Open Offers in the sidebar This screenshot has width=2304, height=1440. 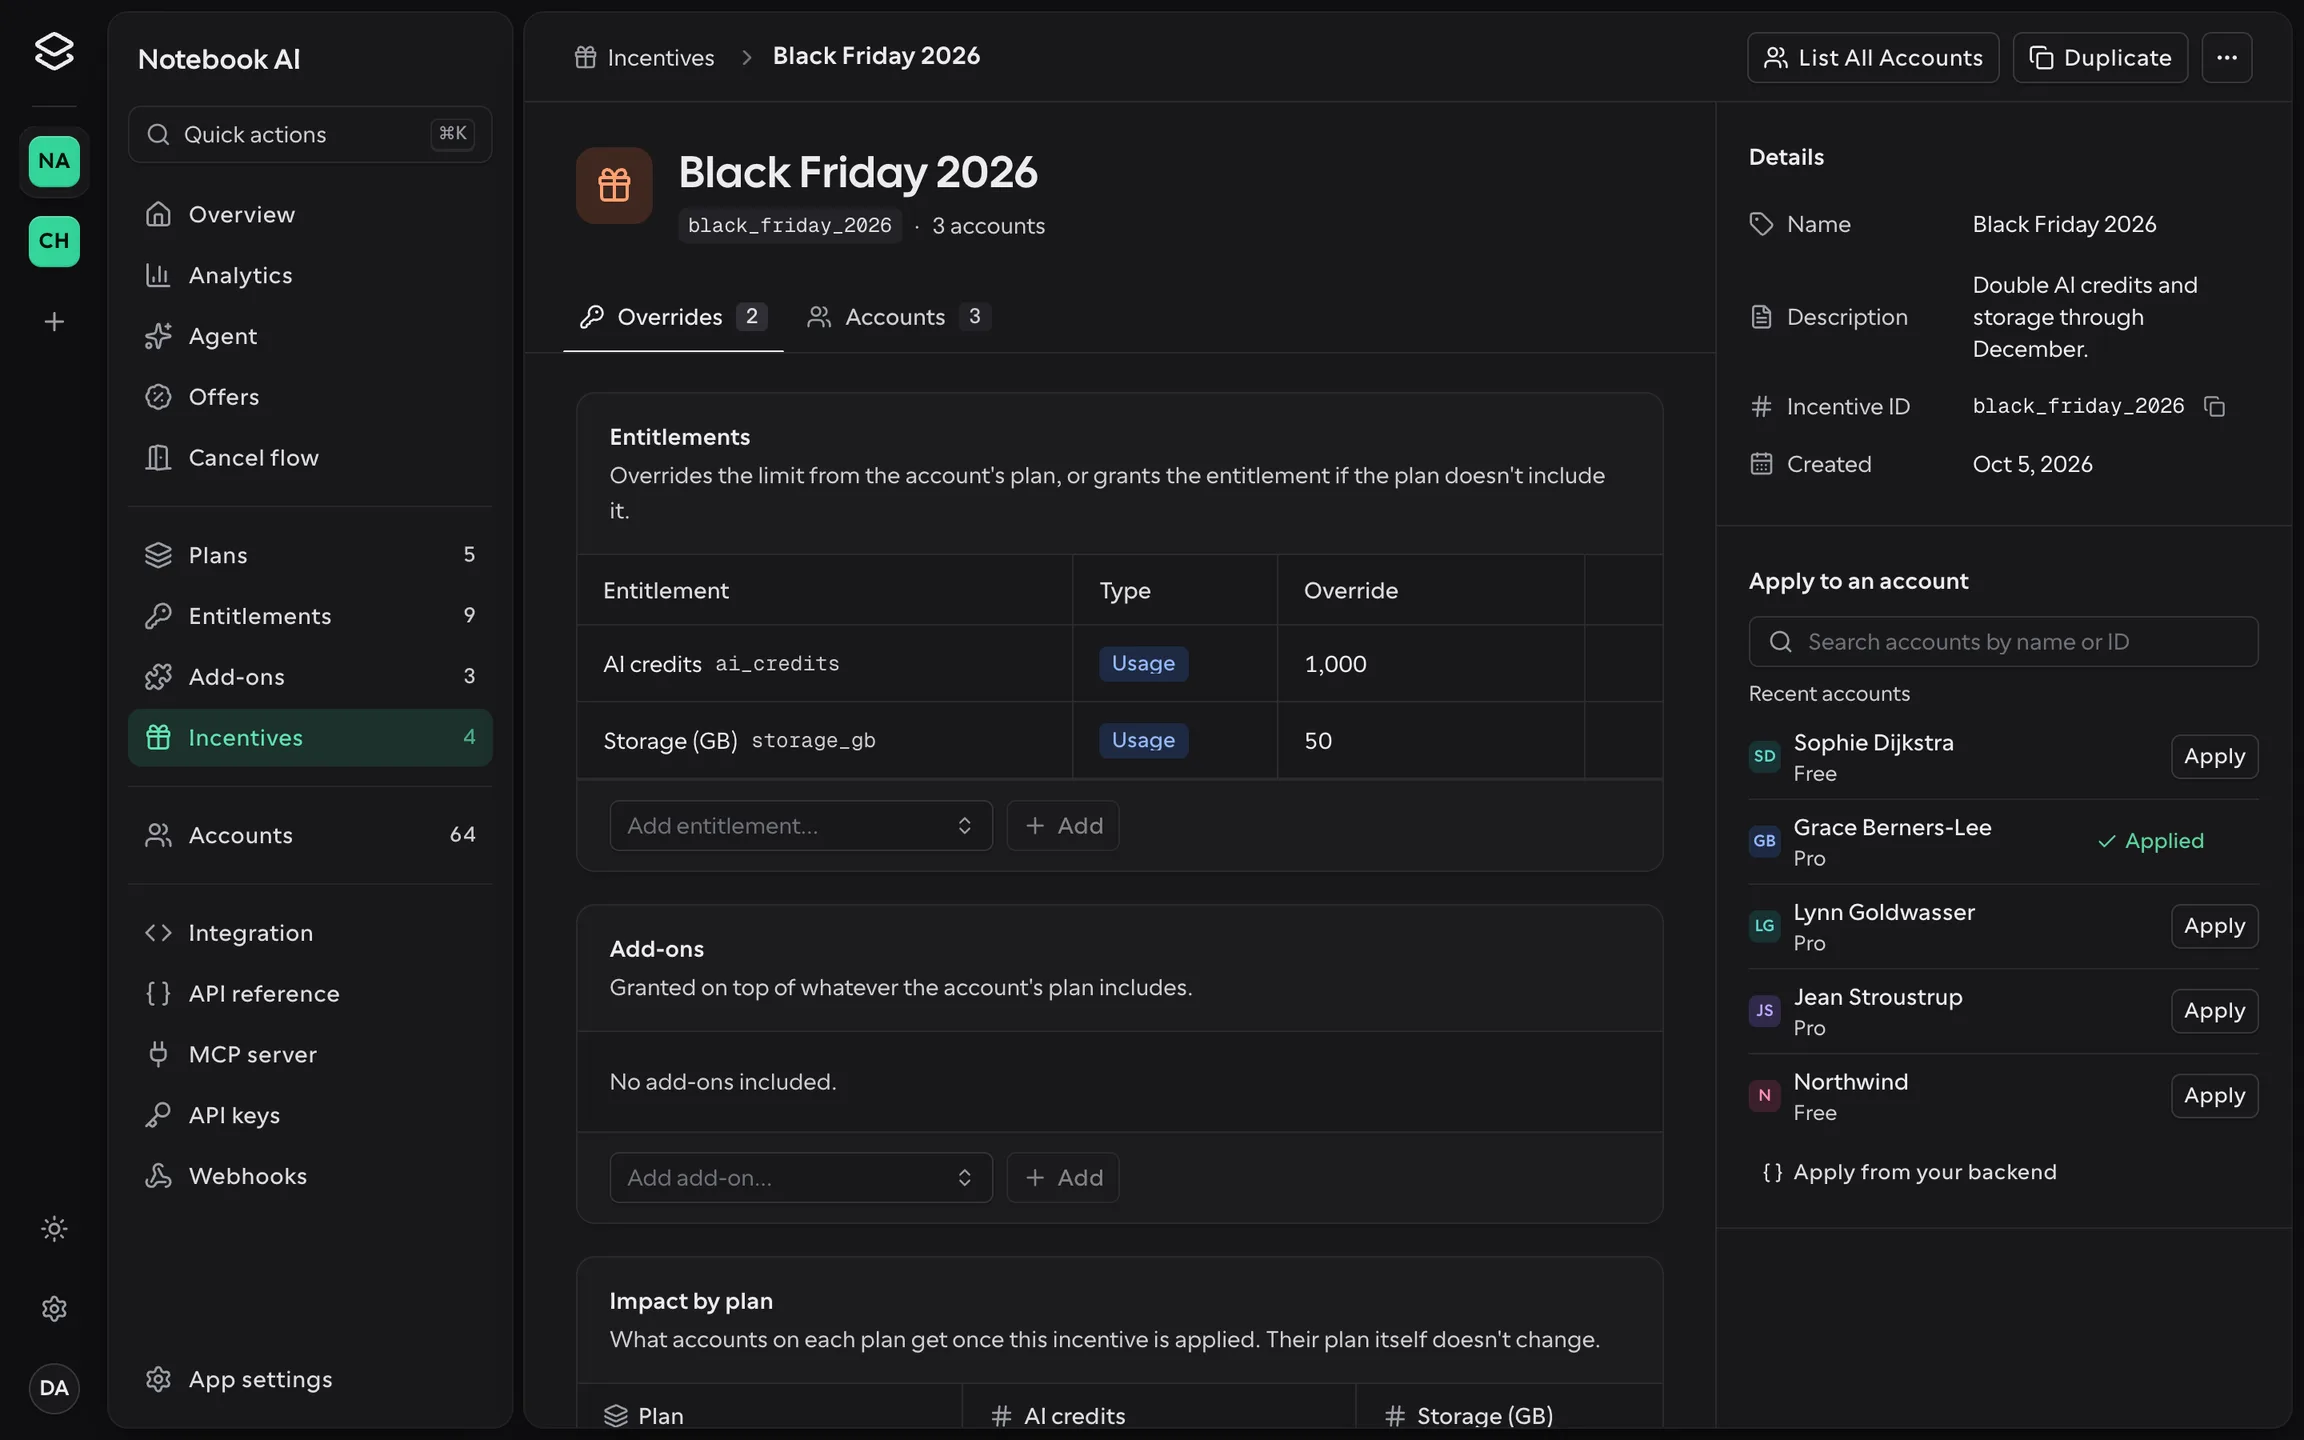tap(310, 397)
